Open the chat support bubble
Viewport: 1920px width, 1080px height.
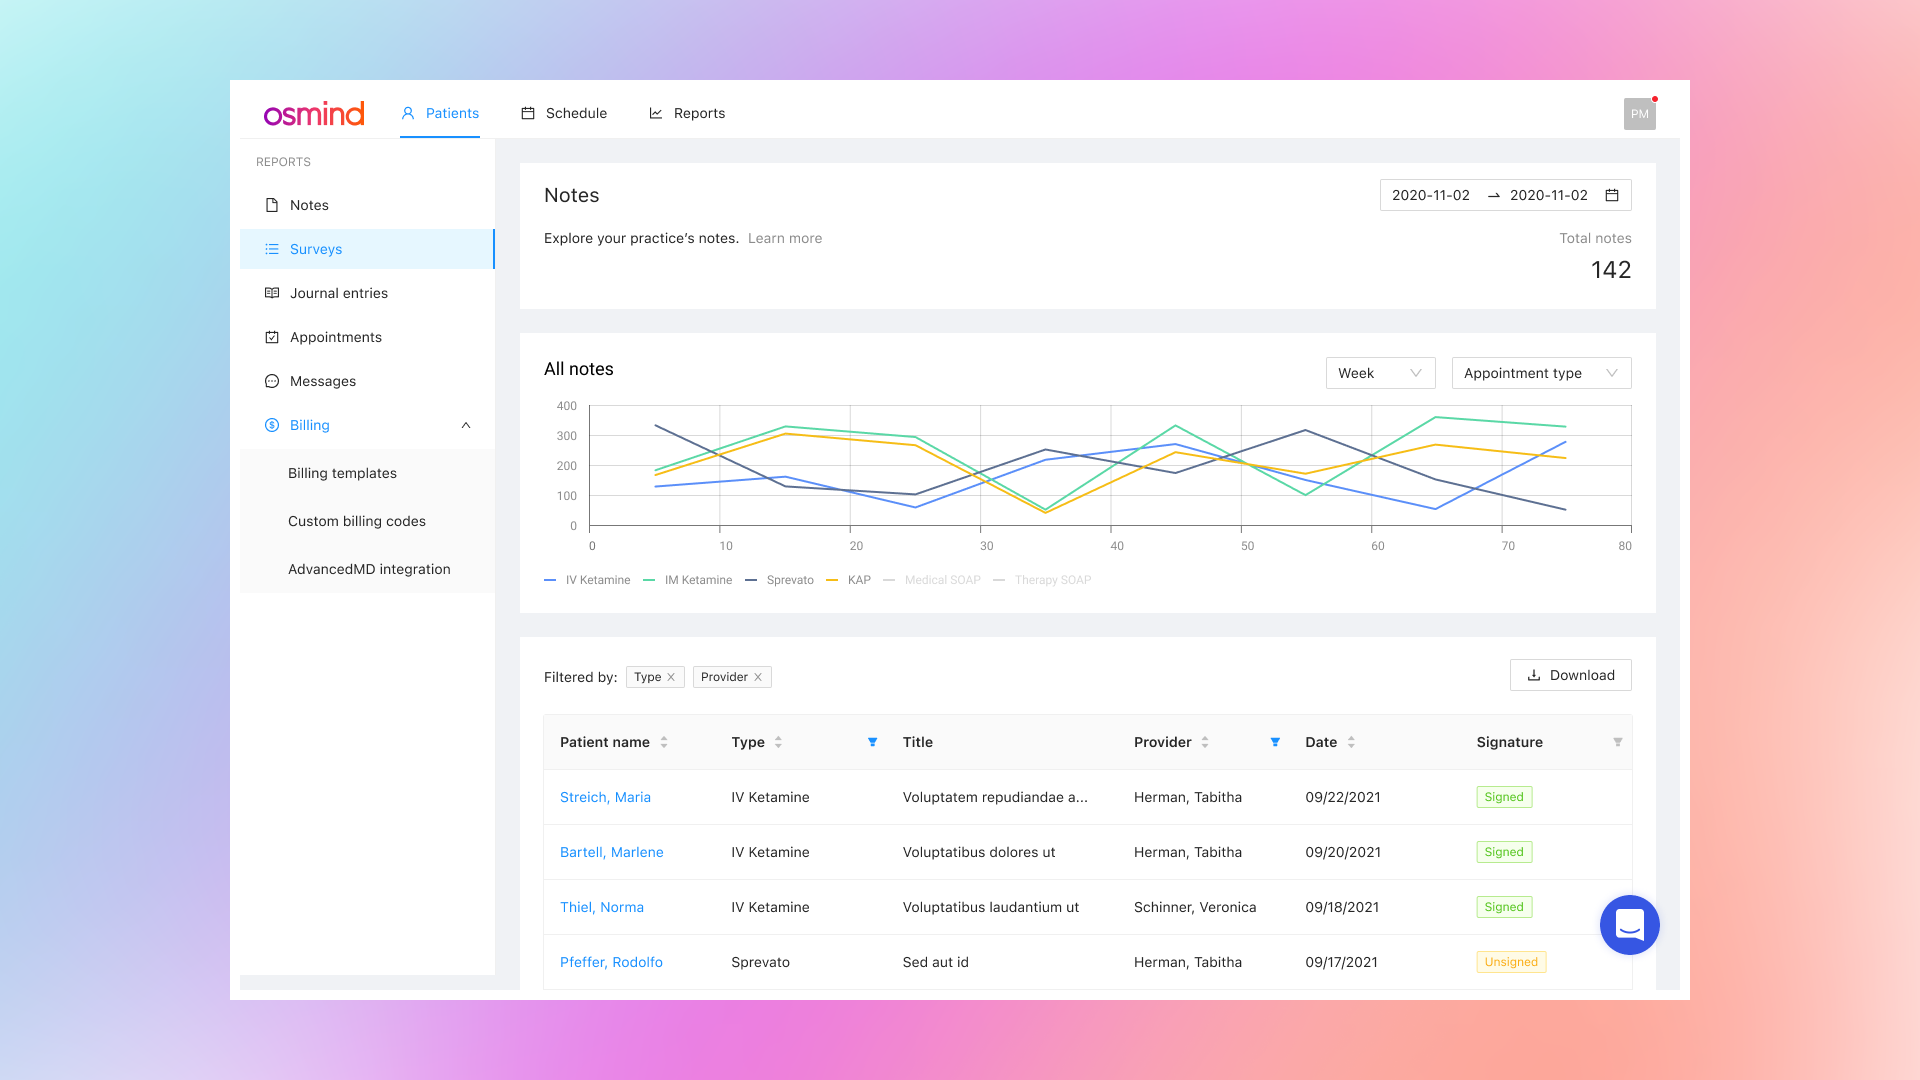(x=1630, y=925)
